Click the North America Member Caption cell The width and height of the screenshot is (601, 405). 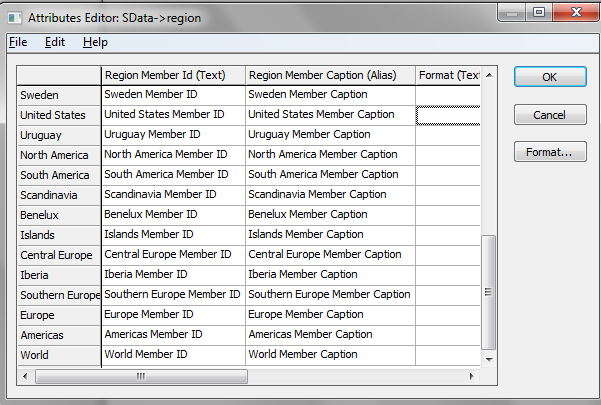click(330, 155)
